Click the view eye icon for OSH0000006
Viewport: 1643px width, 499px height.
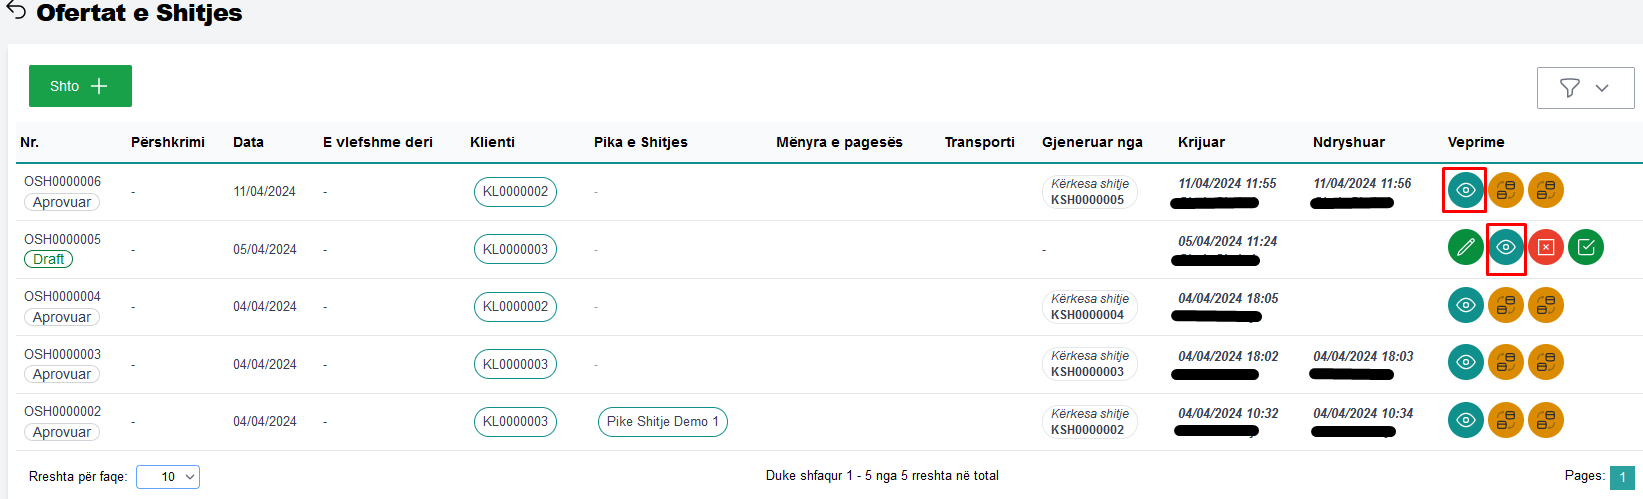click(x=1465, y=190)
